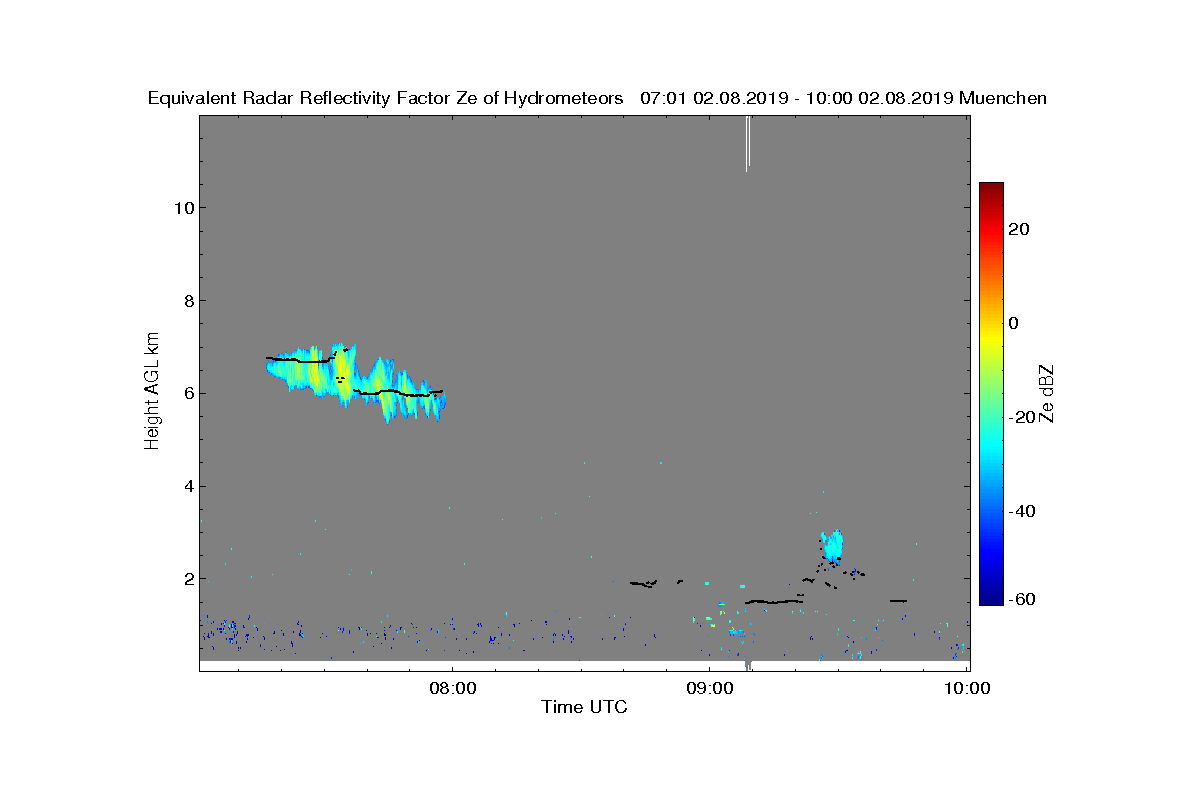Click the station name 'Muenchen' in the title
This screenshot has width=1200, height=800.
[1003, 98]
